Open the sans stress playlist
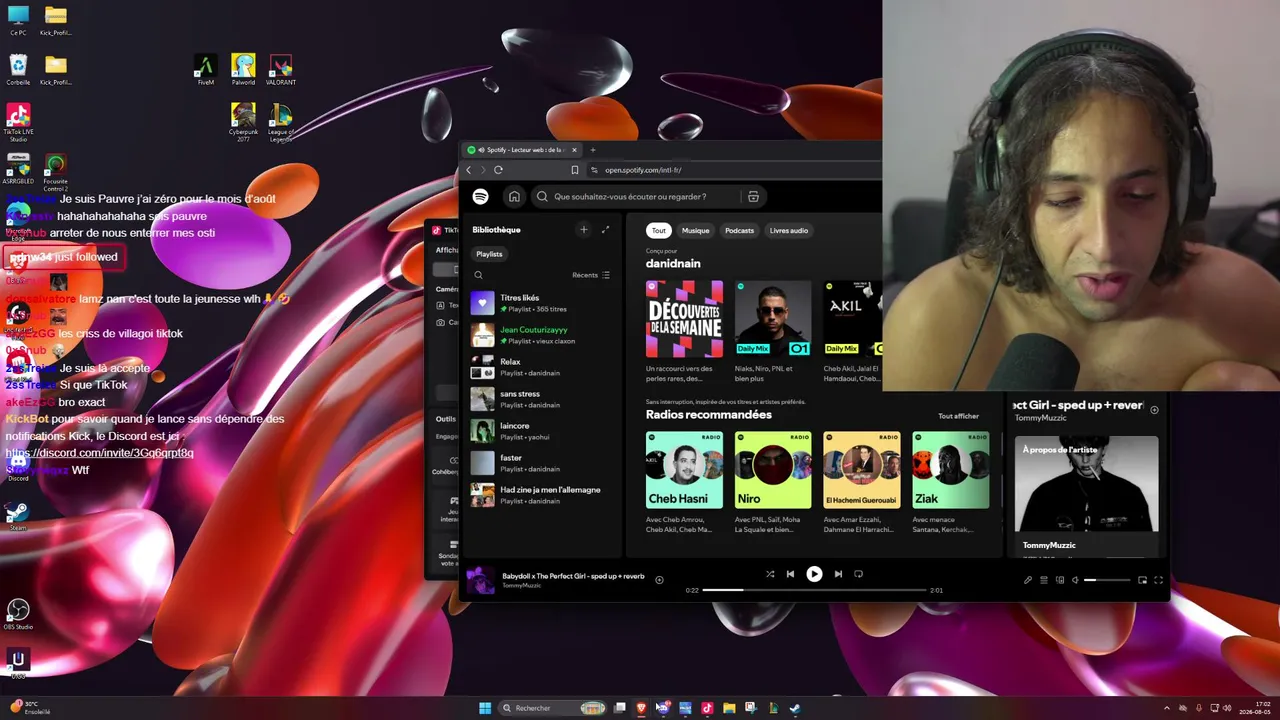Screen dimensions: 1280x720 (x=541, y=399)
